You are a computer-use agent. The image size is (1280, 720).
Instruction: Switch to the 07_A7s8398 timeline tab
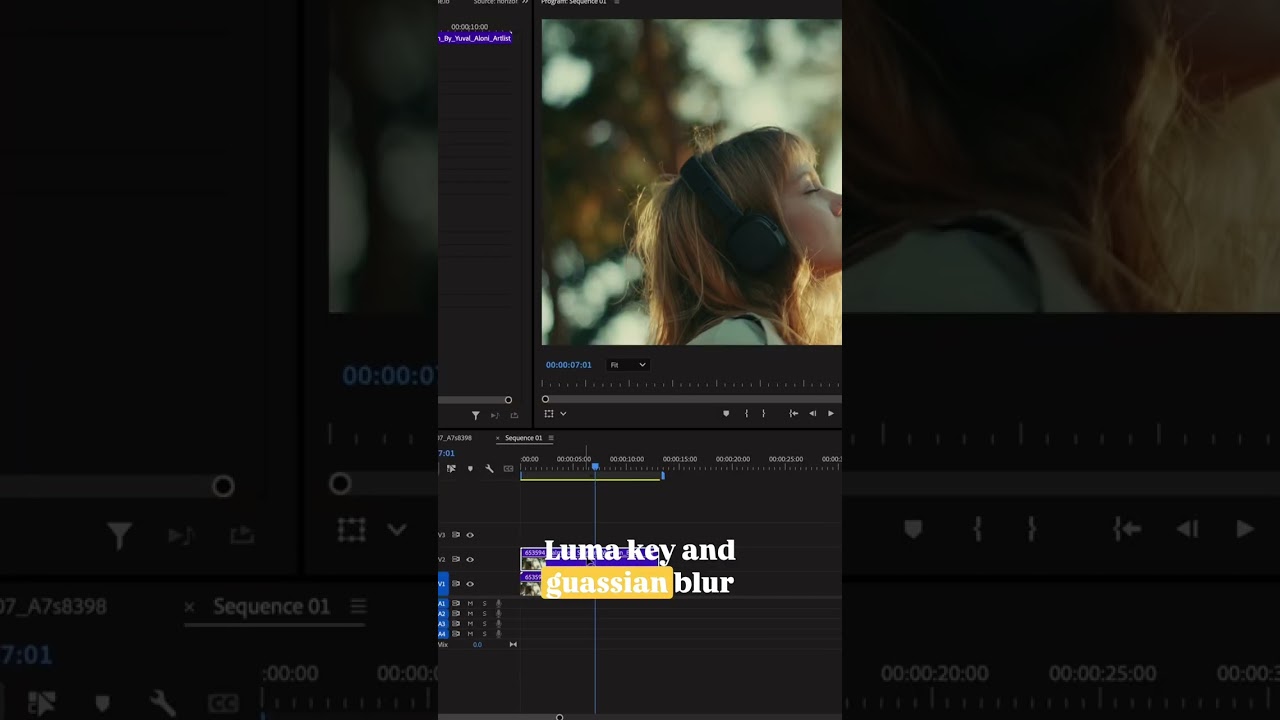click(x=455, y=438)
